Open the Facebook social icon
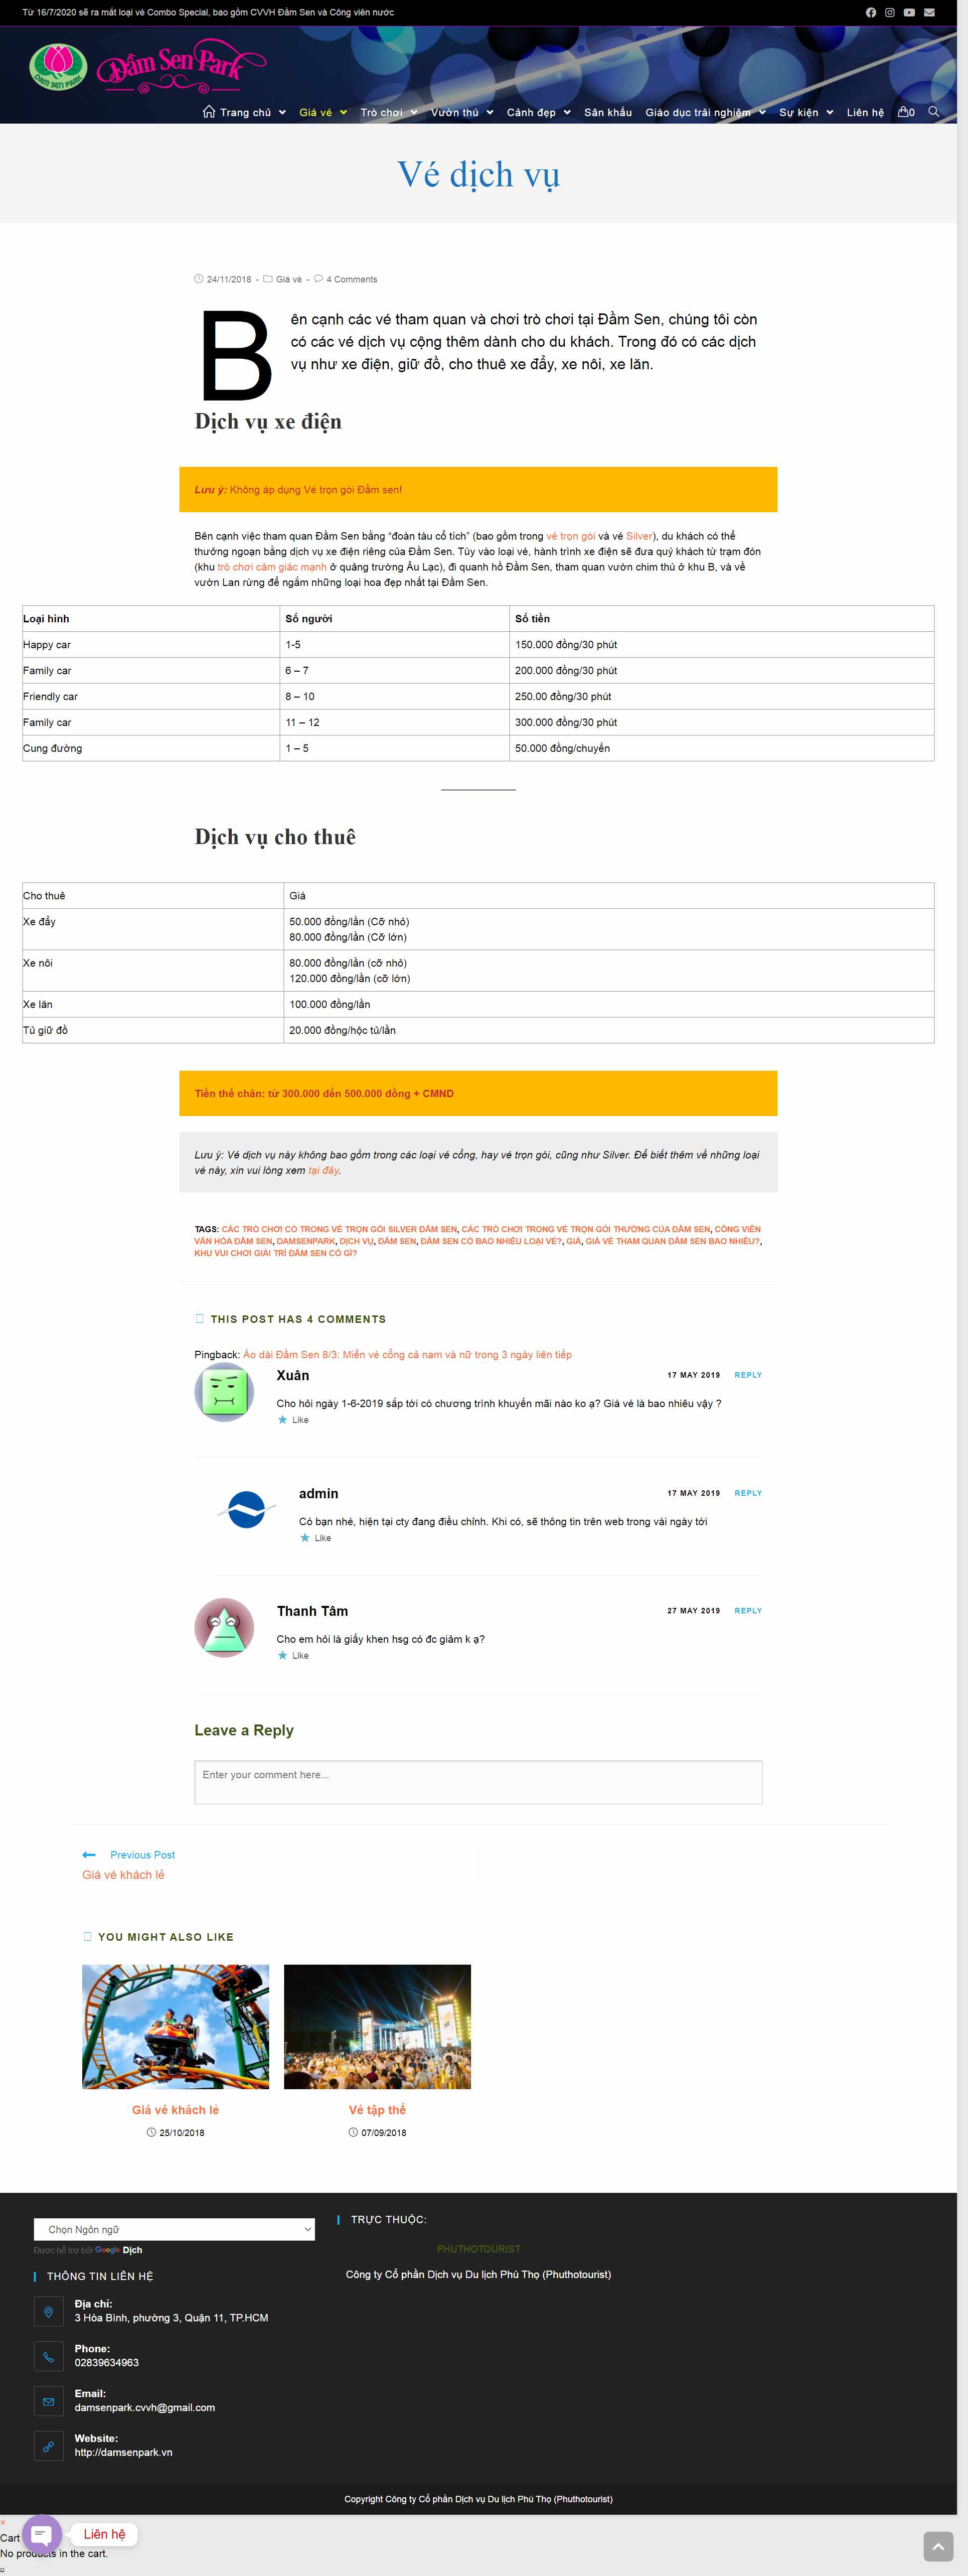Screen dimensions: 968x2576 tap(871, 13)
